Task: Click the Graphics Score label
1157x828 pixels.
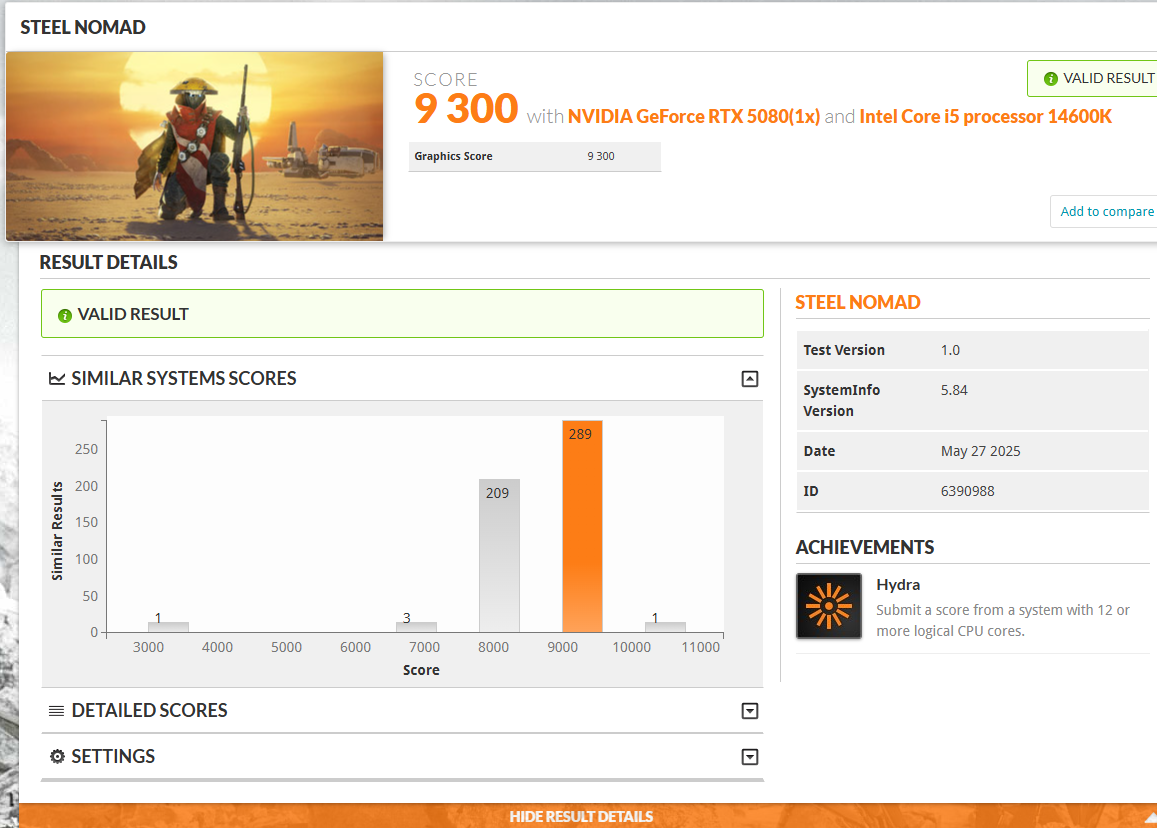Action: 453,156
